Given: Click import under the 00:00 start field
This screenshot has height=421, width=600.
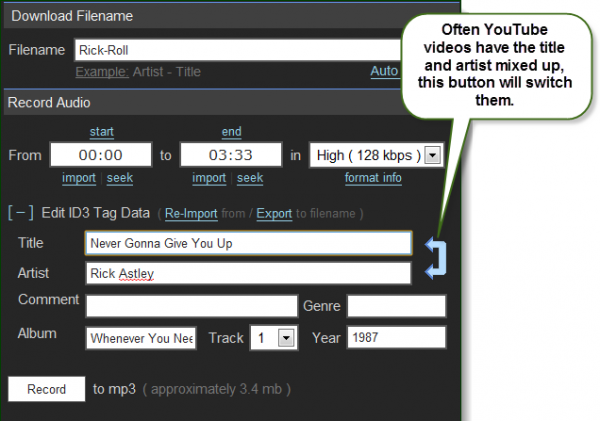Looking at the screenshot, I should click(79, 178).
